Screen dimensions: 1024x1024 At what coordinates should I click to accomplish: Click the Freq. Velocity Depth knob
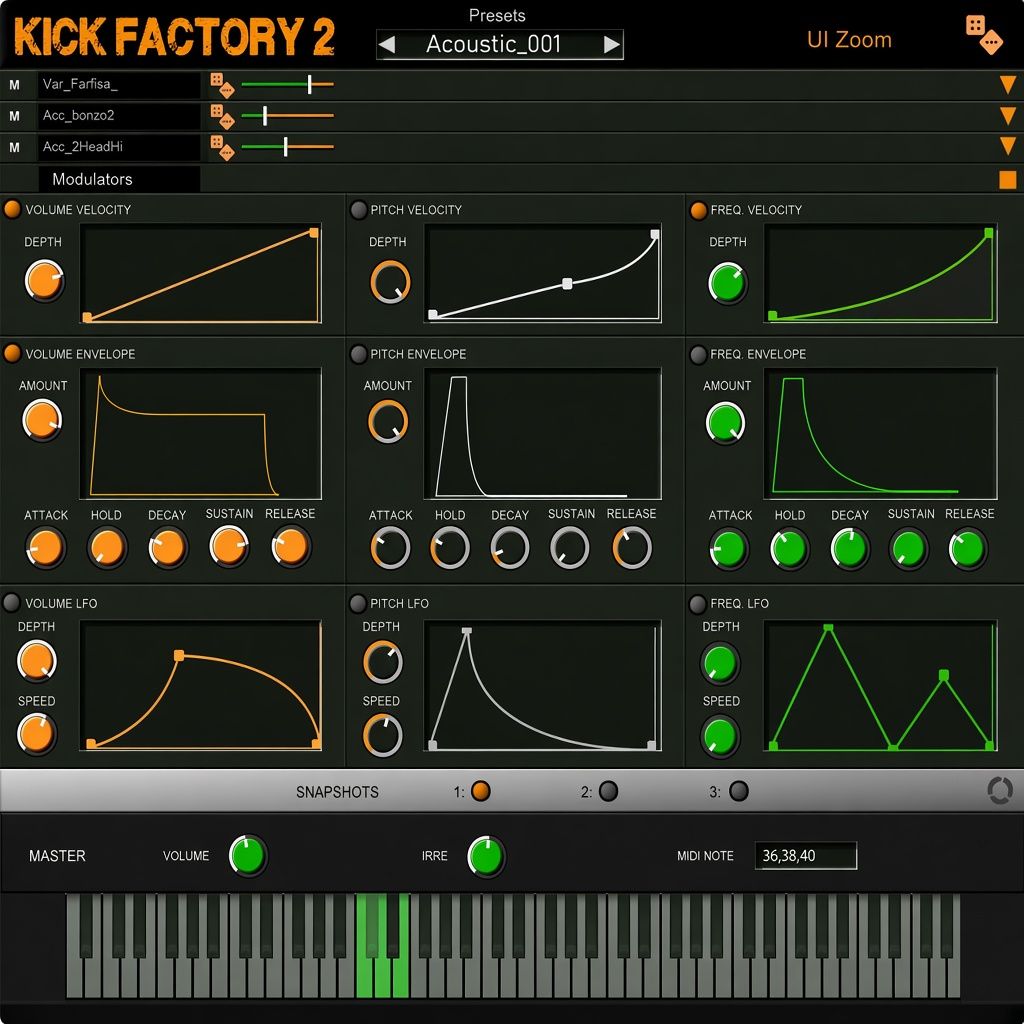[x=728, y=283]
